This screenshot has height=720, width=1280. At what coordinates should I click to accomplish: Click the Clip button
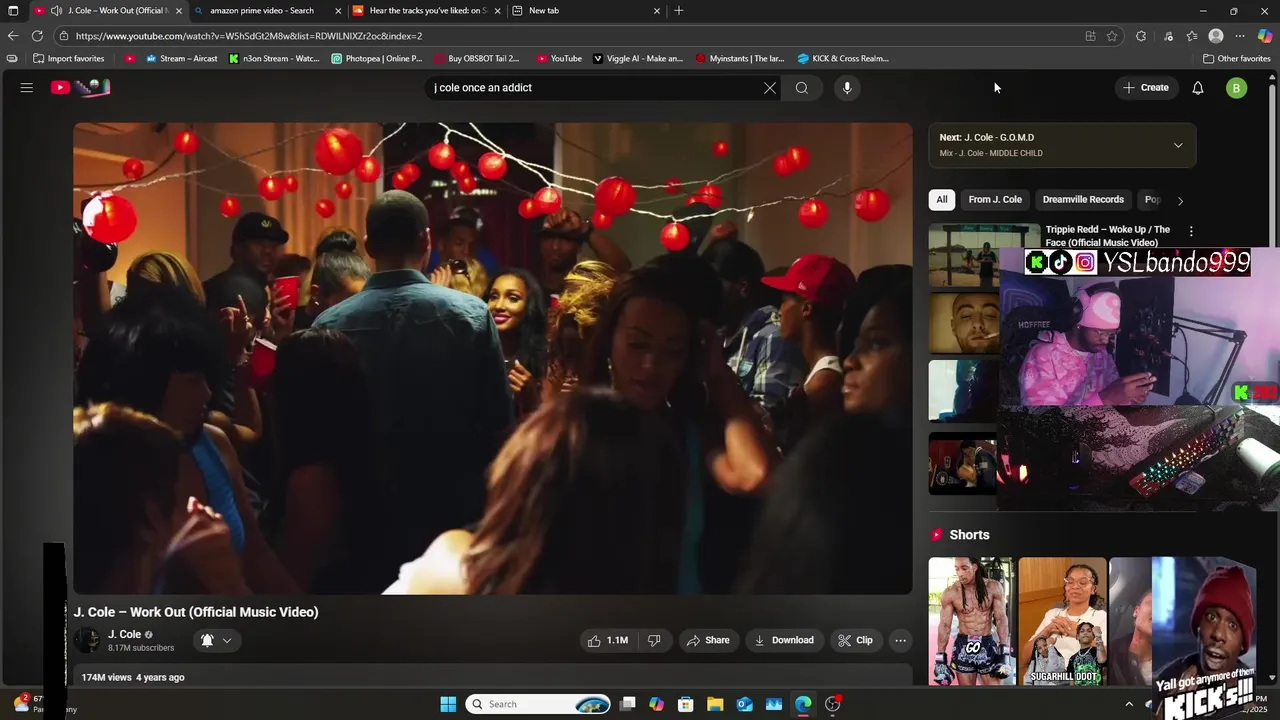coord(856,640)
